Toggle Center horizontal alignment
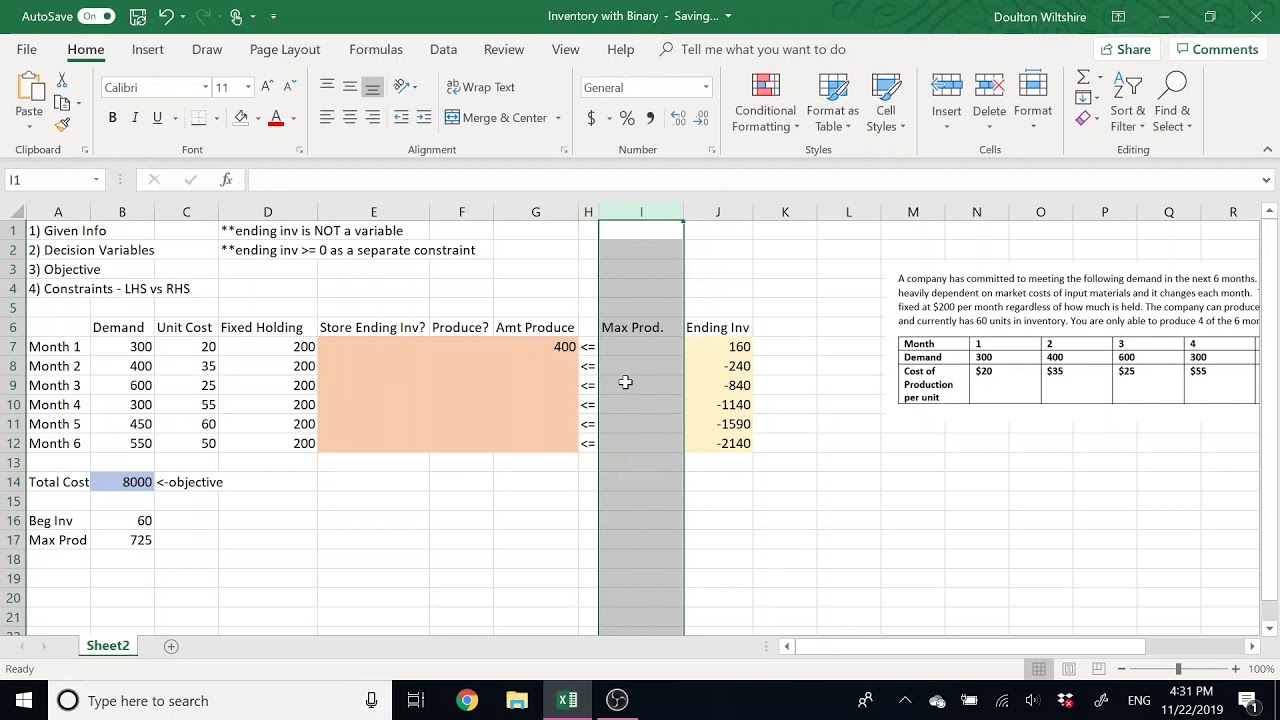 coord(350,118)
